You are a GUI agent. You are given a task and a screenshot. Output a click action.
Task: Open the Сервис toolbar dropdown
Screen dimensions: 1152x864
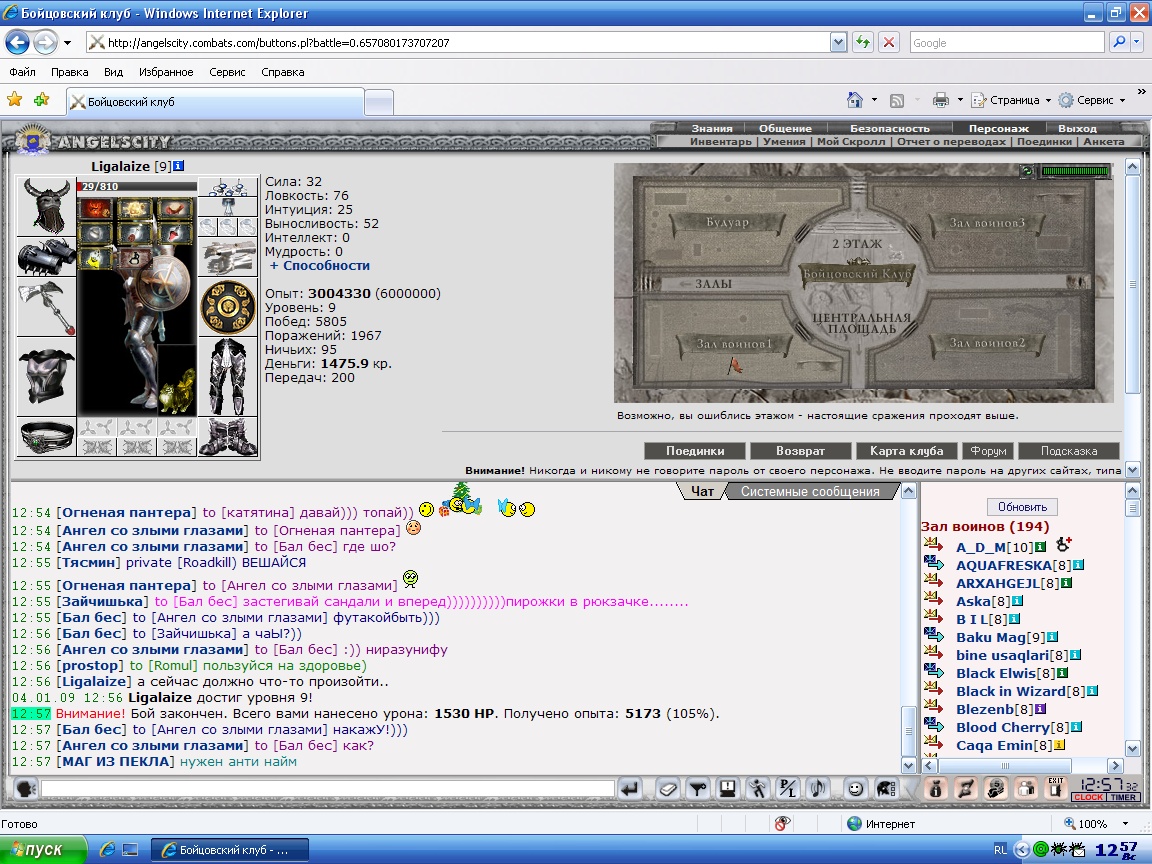point(1092,100)
